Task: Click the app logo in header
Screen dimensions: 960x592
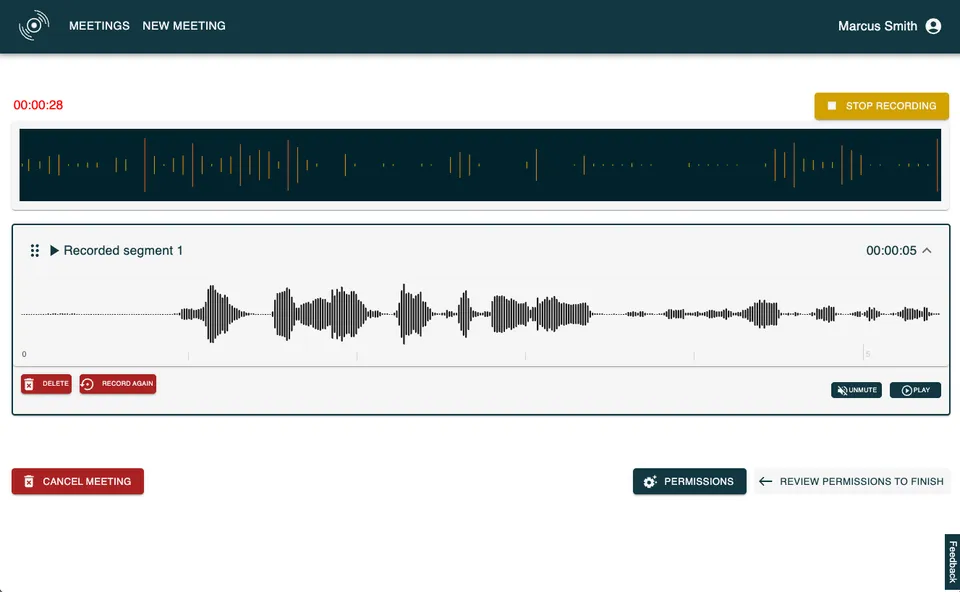Action: pyautogui.click(x=34, y=26)
